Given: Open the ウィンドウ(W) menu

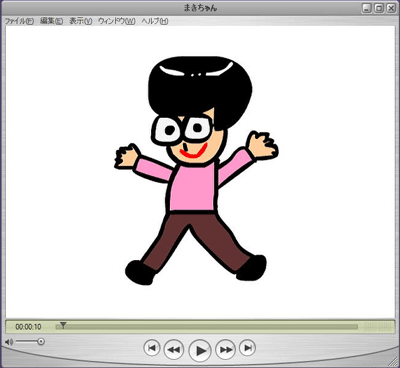Looking at the screenshot, I should click(117, 21).
